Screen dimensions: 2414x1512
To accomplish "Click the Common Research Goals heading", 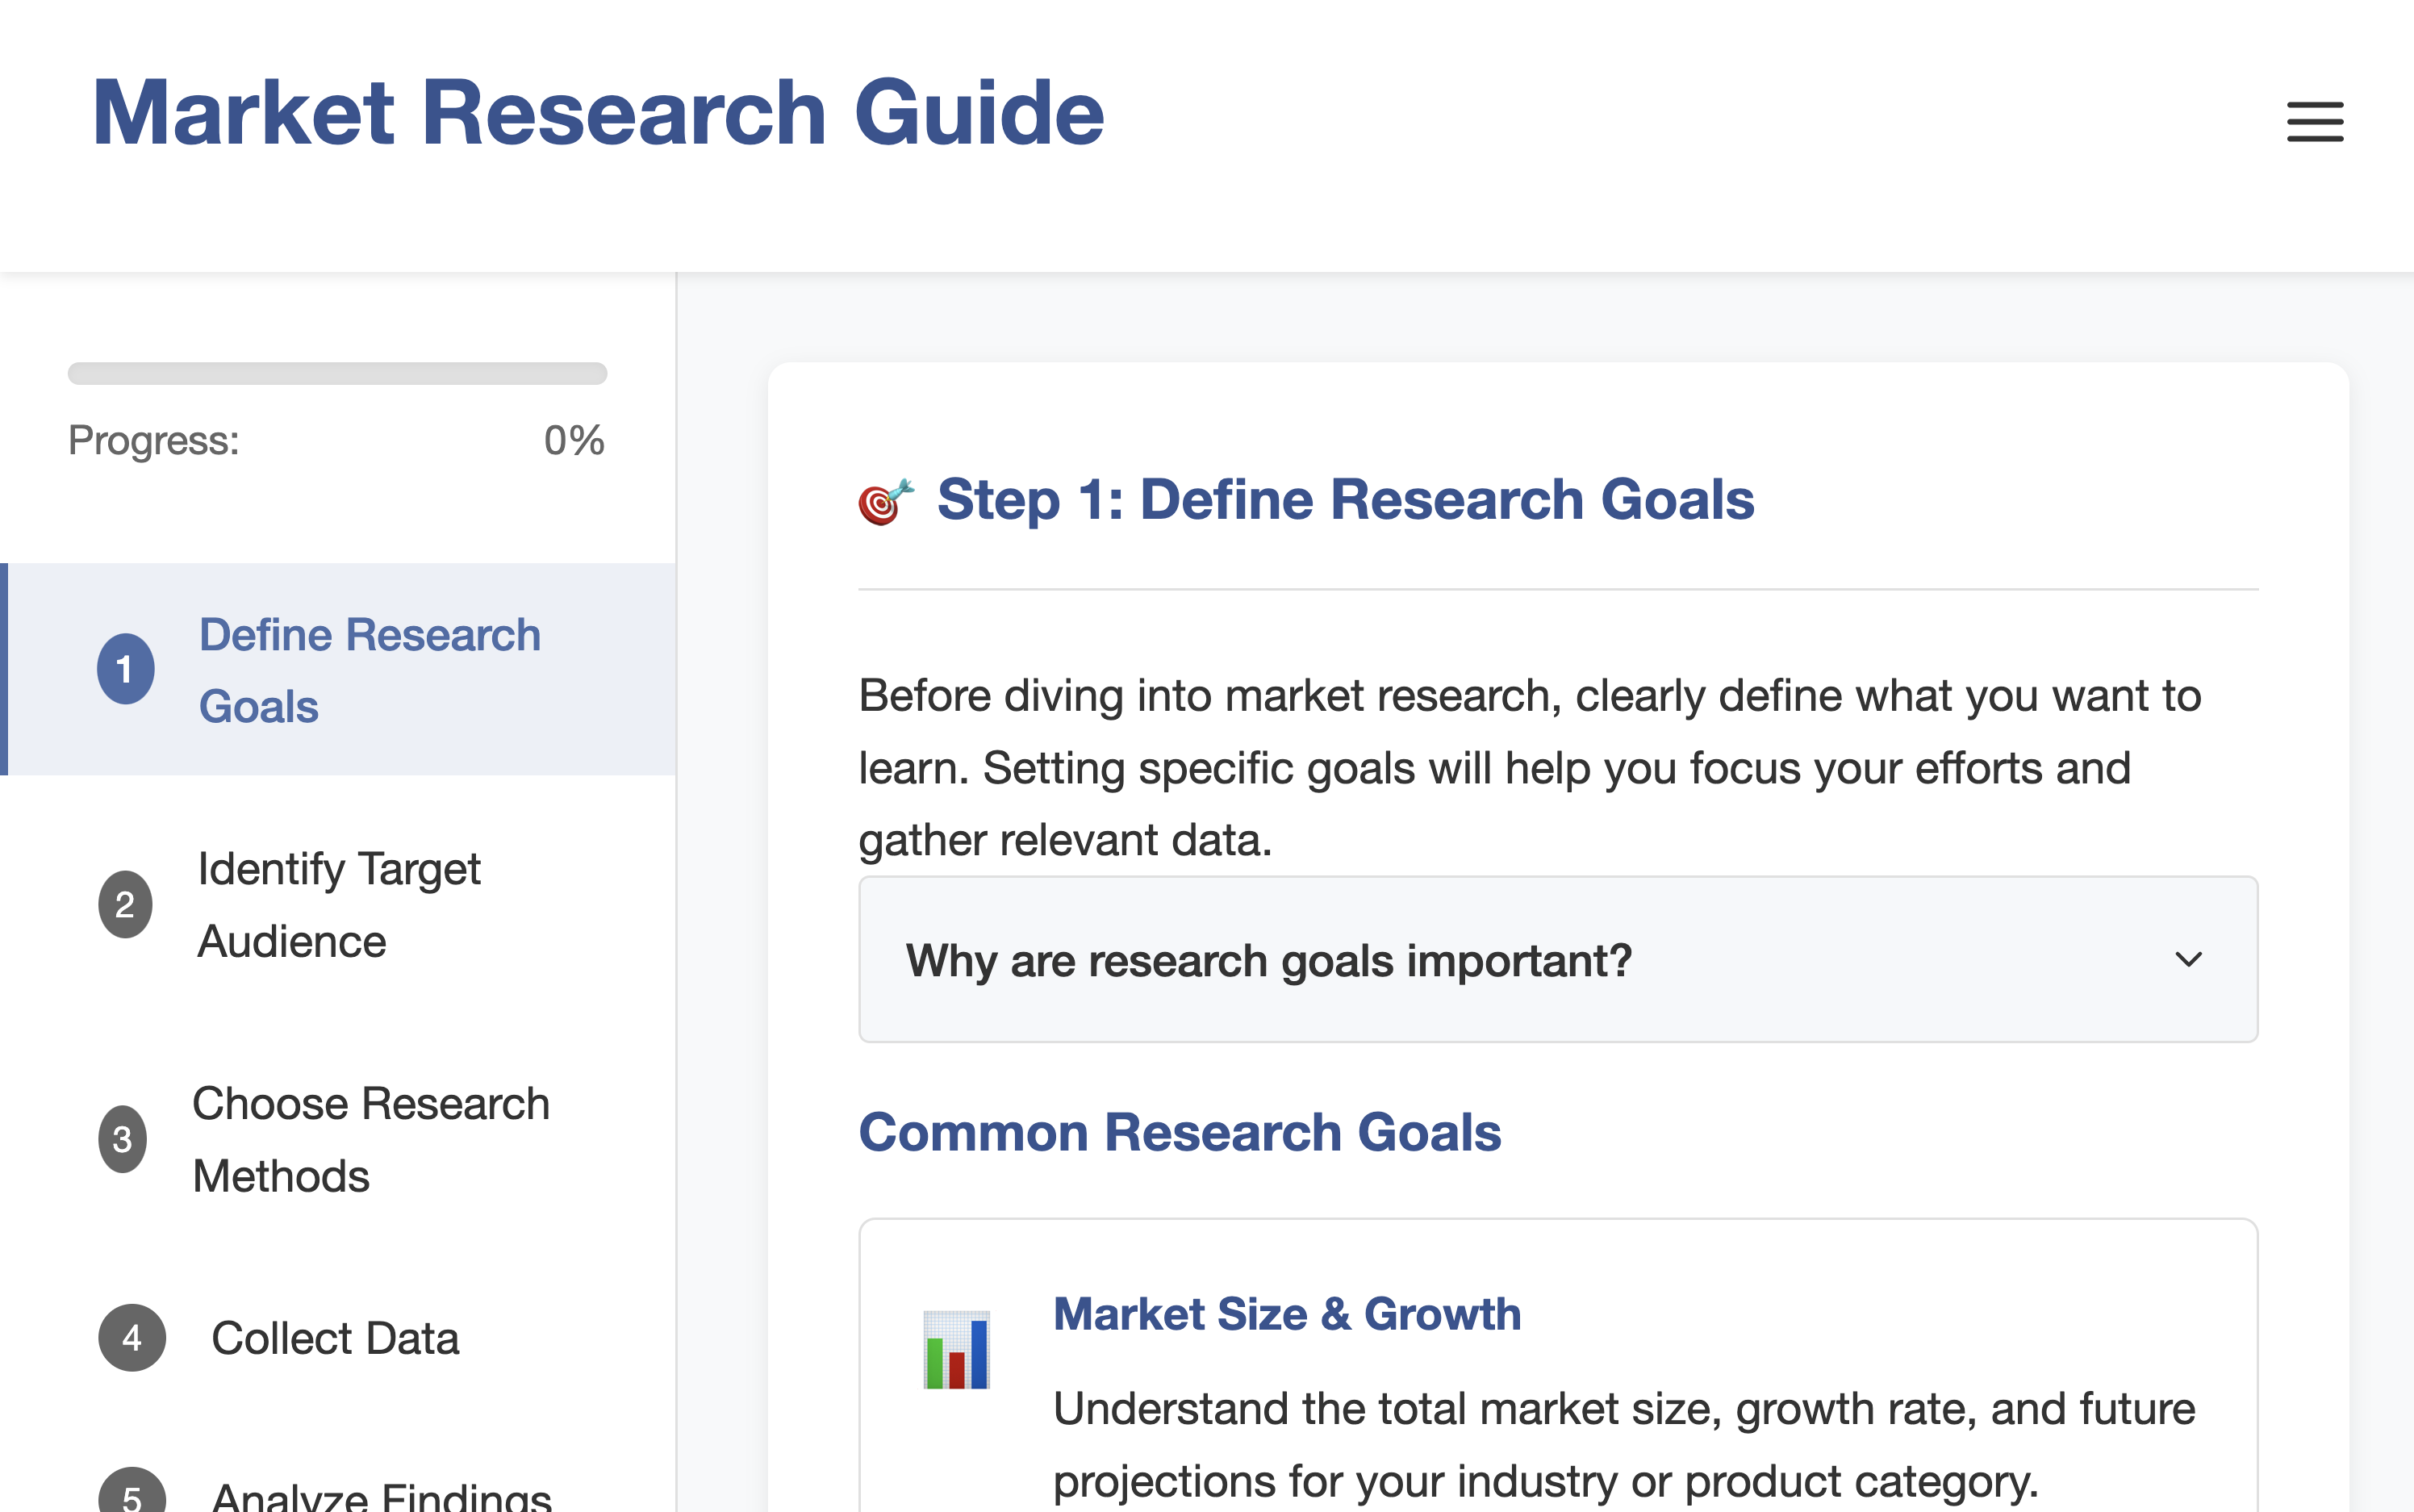I will pyautogui.click(x=1180, y=1133).
